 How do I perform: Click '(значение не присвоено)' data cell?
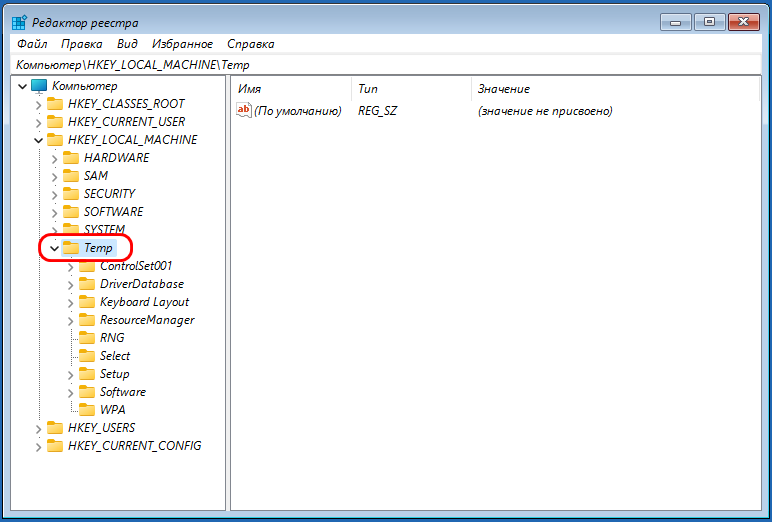tap(545, 111)
